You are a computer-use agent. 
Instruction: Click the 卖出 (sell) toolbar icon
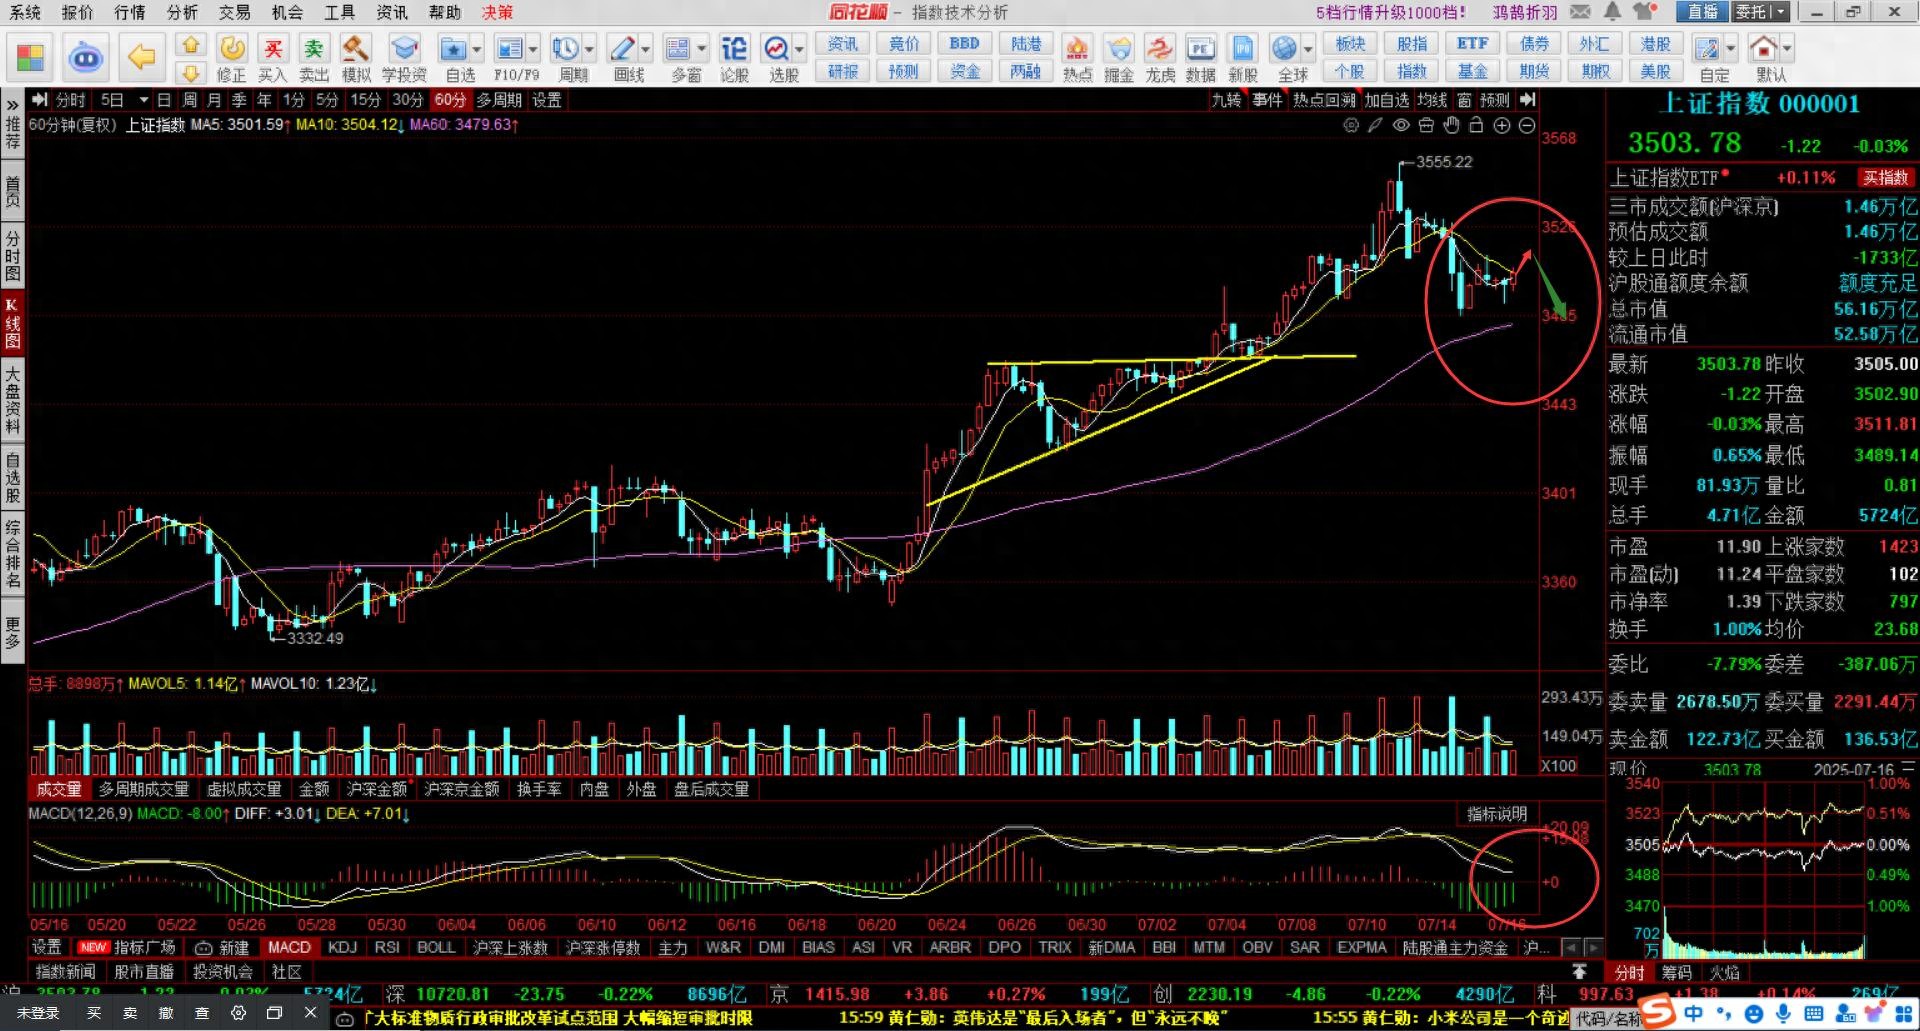point(314,58)
